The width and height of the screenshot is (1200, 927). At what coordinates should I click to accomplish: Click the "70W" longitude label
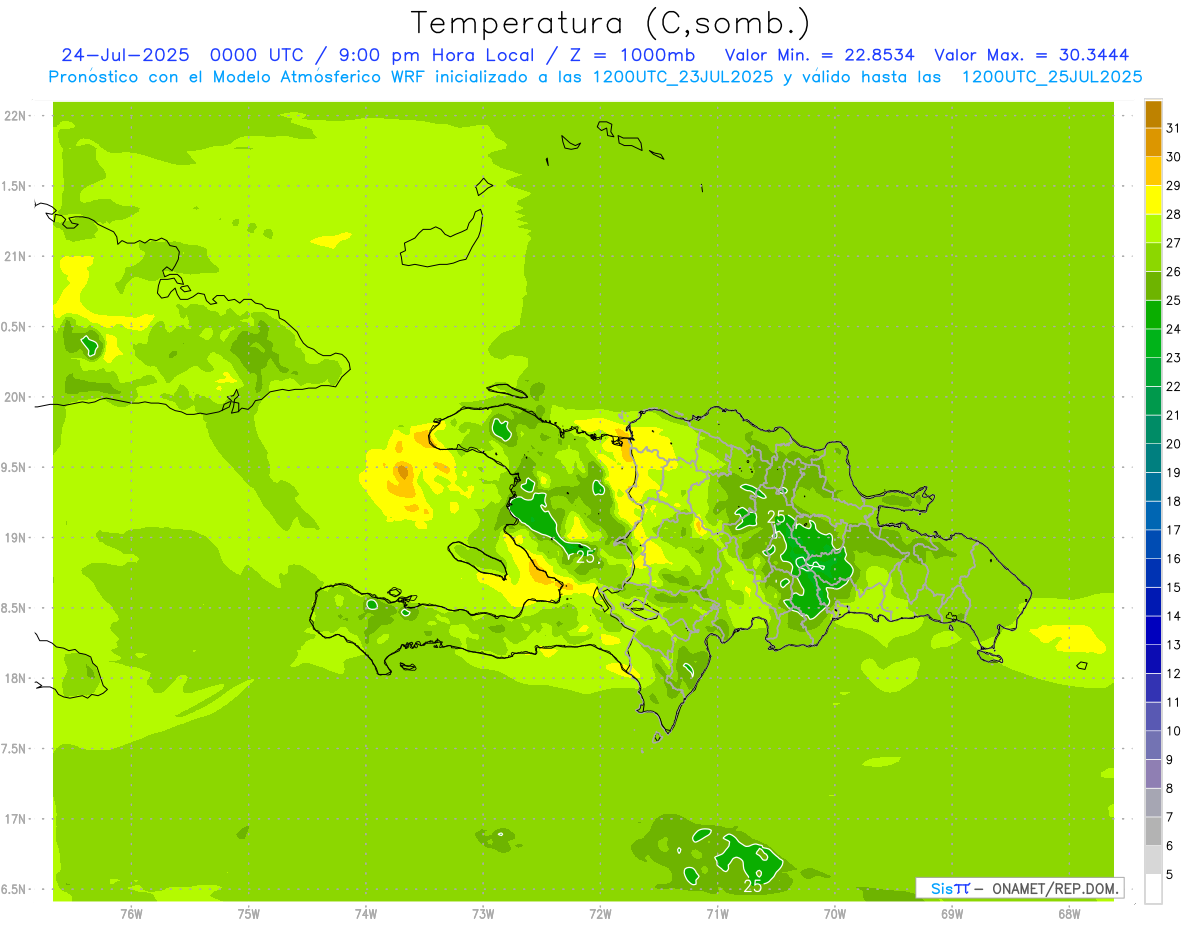tap(835, 914)
